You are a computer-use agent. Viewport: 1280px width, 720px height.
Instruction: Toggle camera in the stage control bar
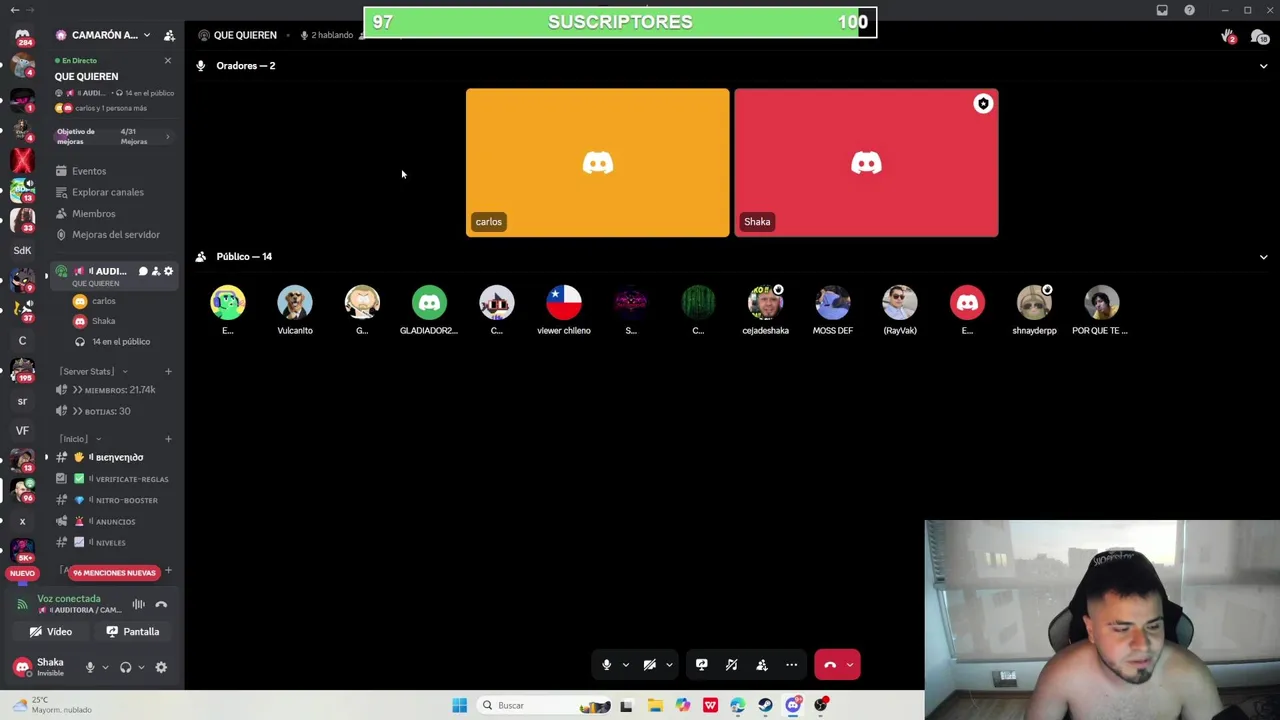(650, 665)
